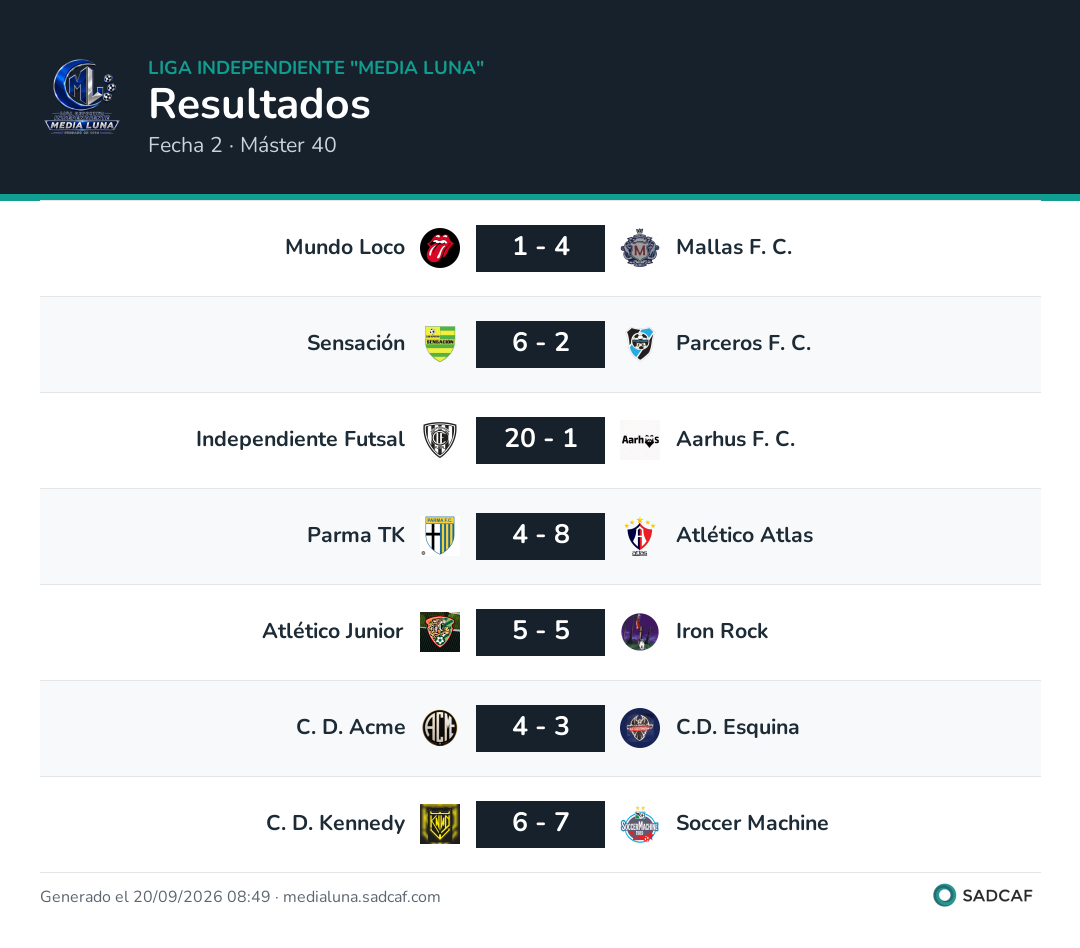Select the Sensación shield badge

[439, 344]
